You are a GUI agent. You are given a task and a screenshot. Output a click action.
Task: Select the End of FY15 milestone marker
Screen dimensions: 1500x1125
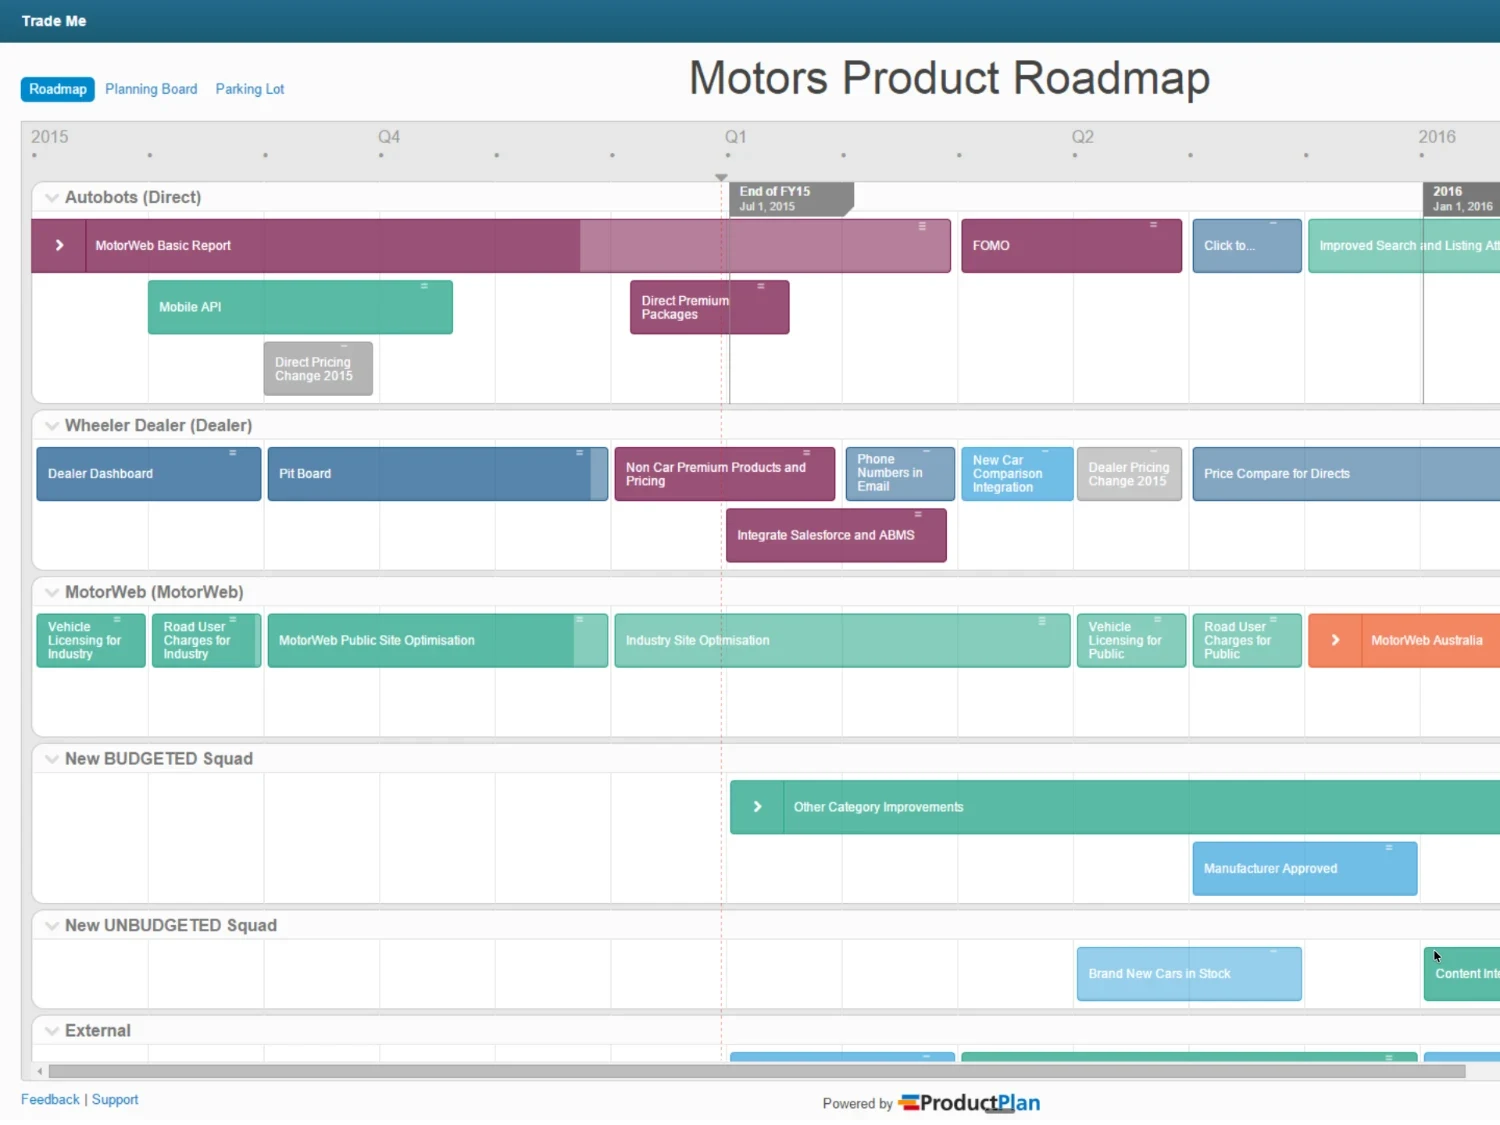pyautogui.click(x=791, y=199)
